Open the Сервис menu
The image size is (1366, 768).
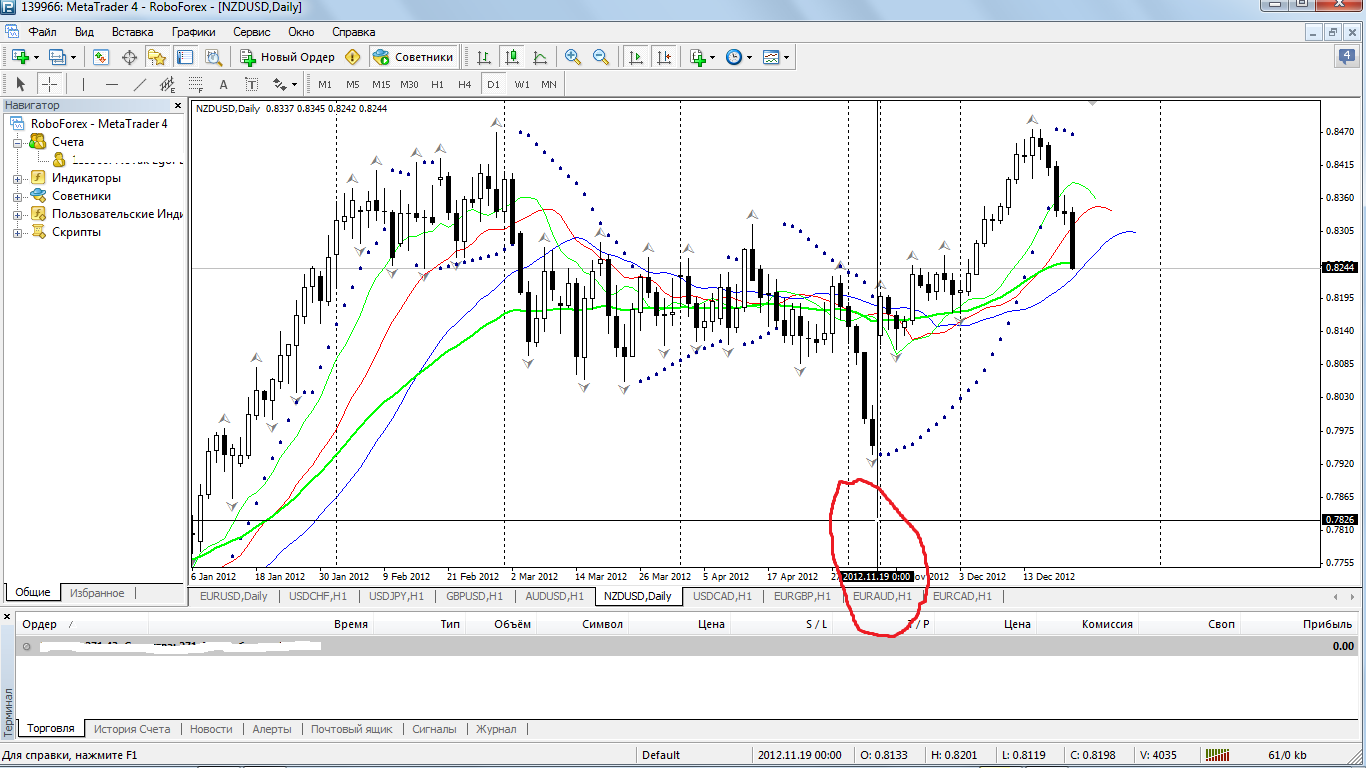point(251,32)
